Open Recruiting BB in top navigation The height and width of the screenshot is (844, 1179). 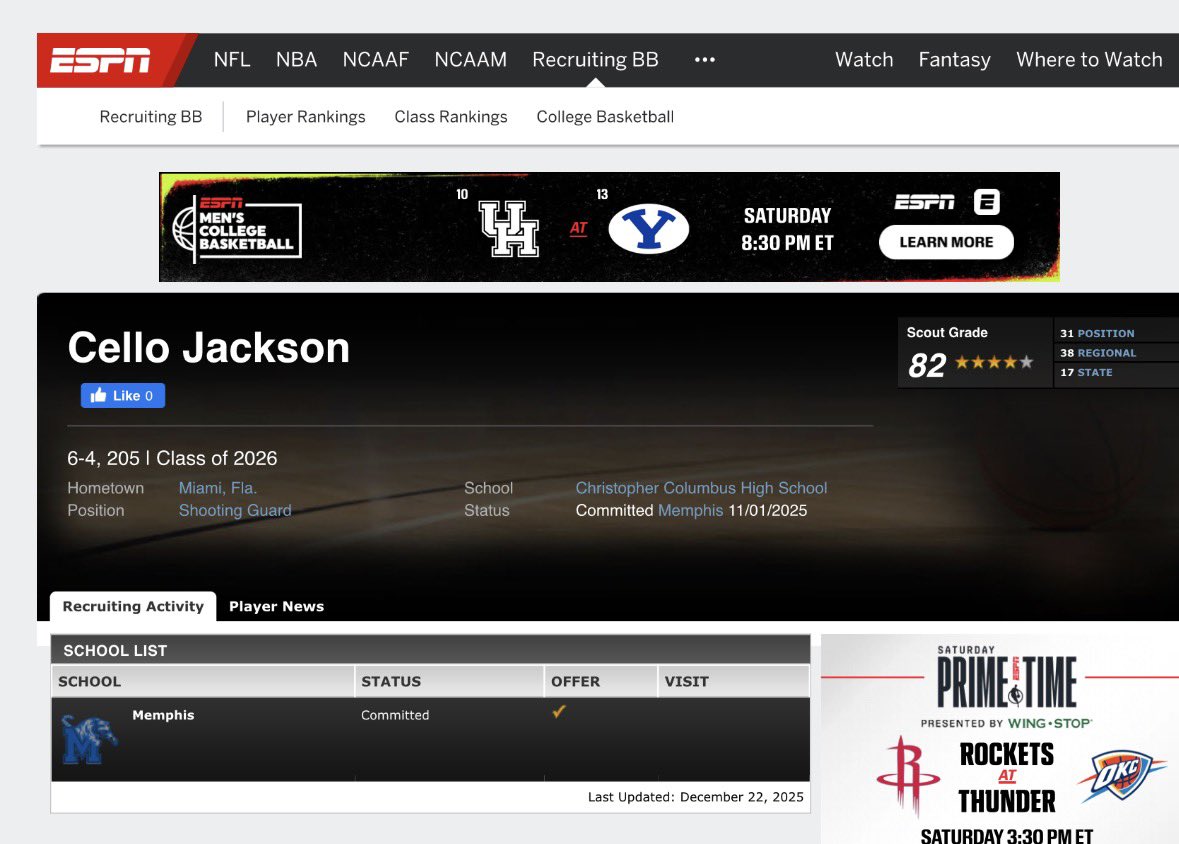click(x=596, y=59)
